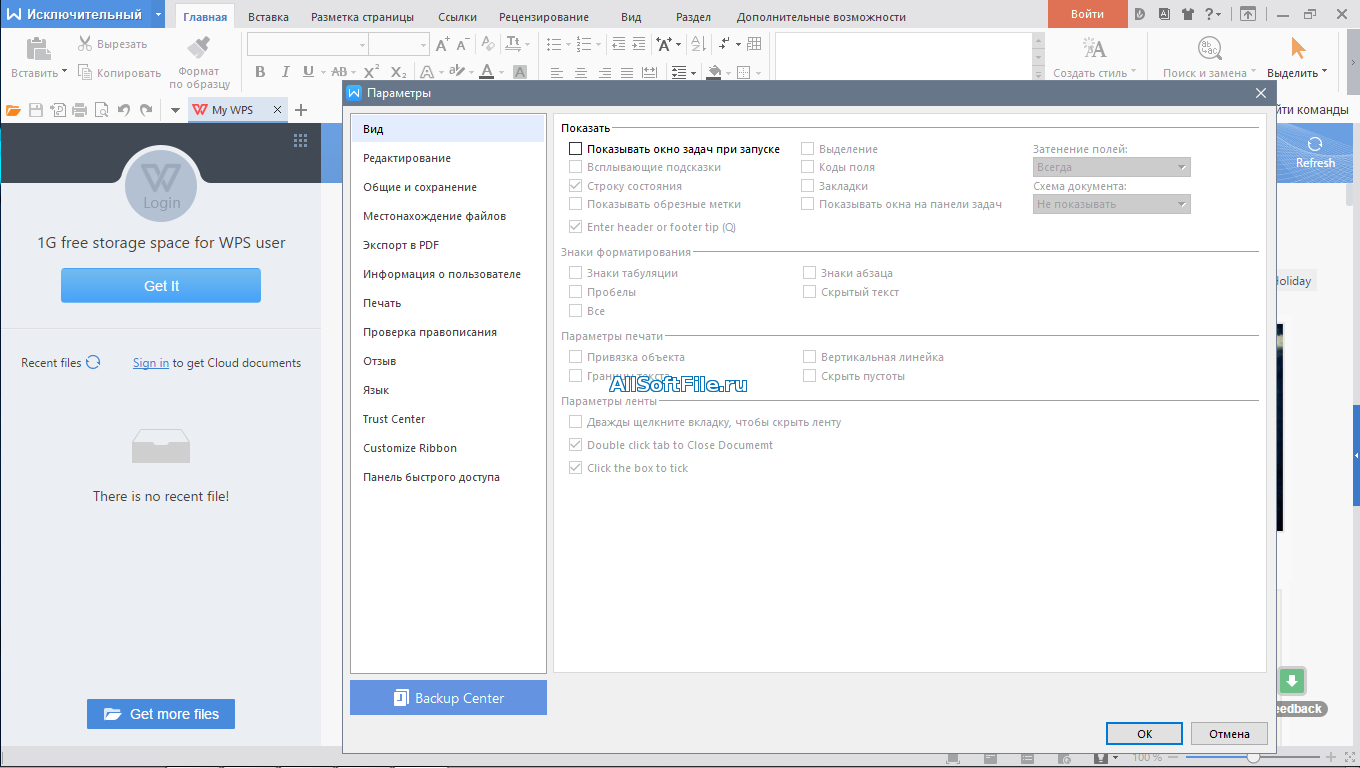Expand the field shading dropdown set to Всегда
This screenshot has width=1360, height=768.
click(x=1111, y=167)
